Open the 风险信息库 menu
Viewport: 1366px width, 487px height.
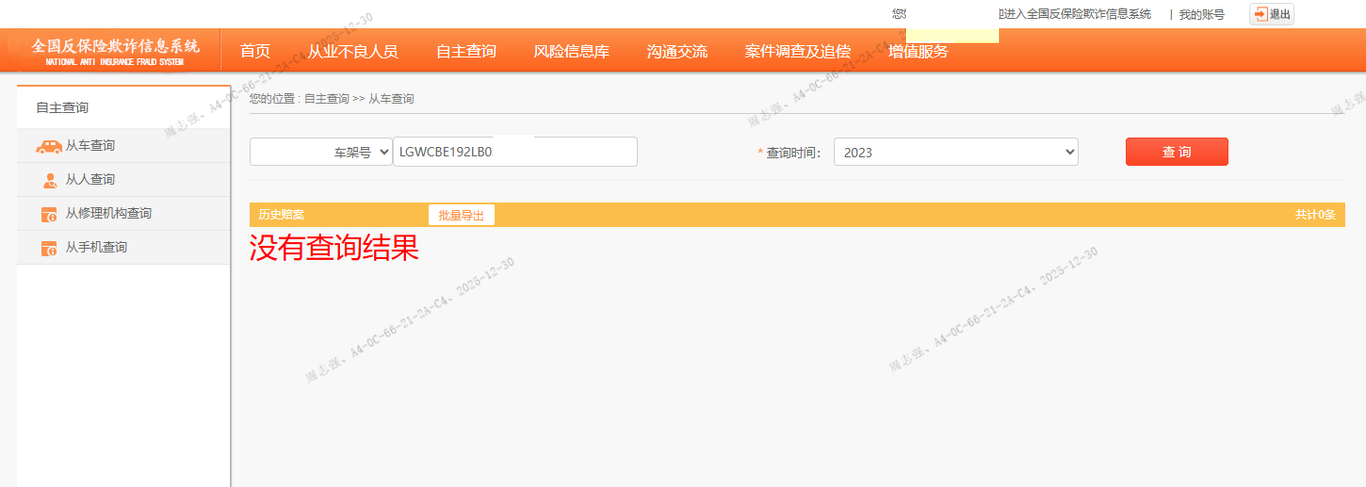[571, 51]
